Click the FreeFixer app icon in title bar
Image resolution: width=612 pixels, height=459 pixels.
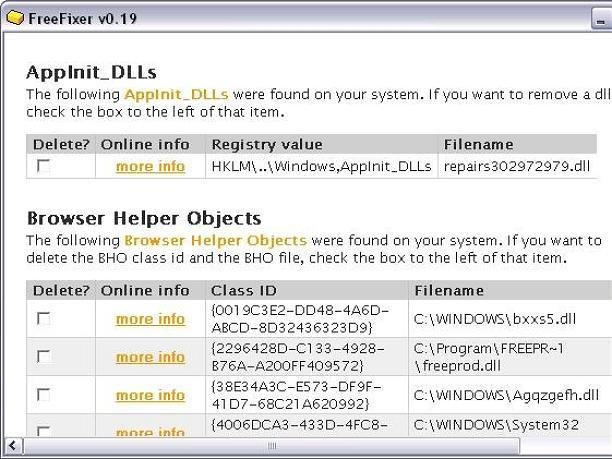(15, 18)
